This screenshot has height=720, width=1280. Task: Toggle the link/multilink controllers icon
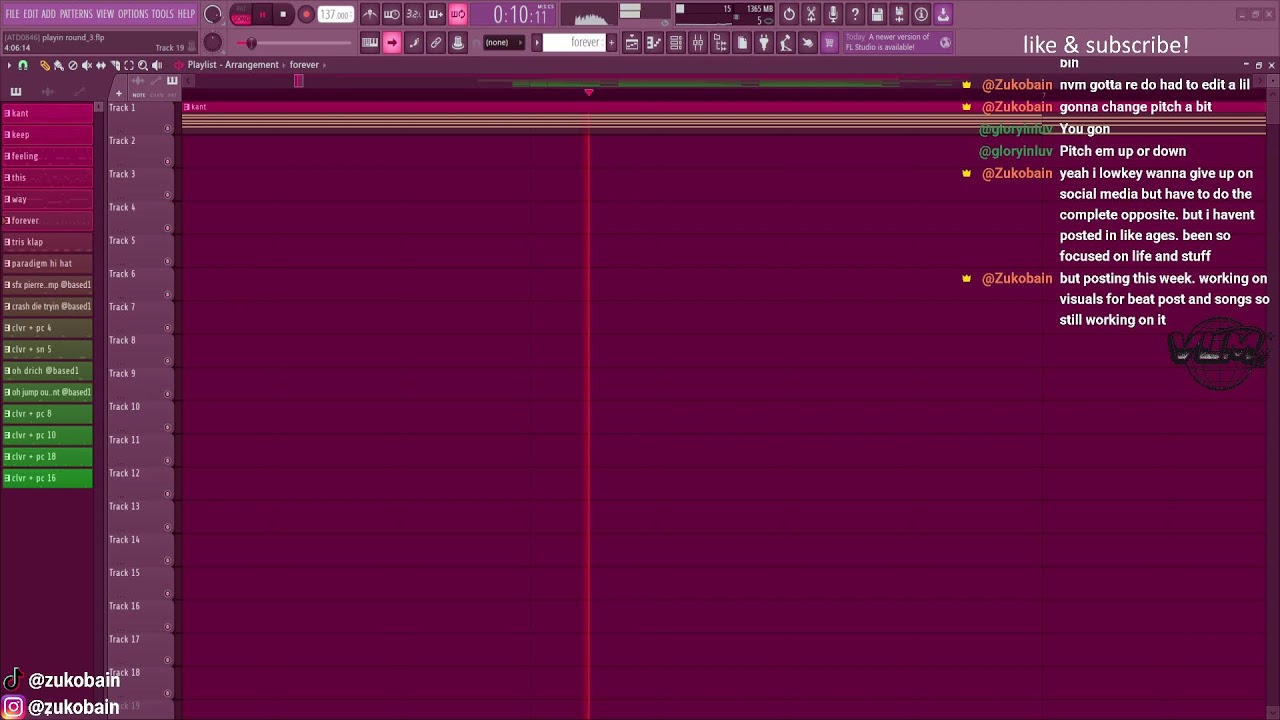pos(436,42)
